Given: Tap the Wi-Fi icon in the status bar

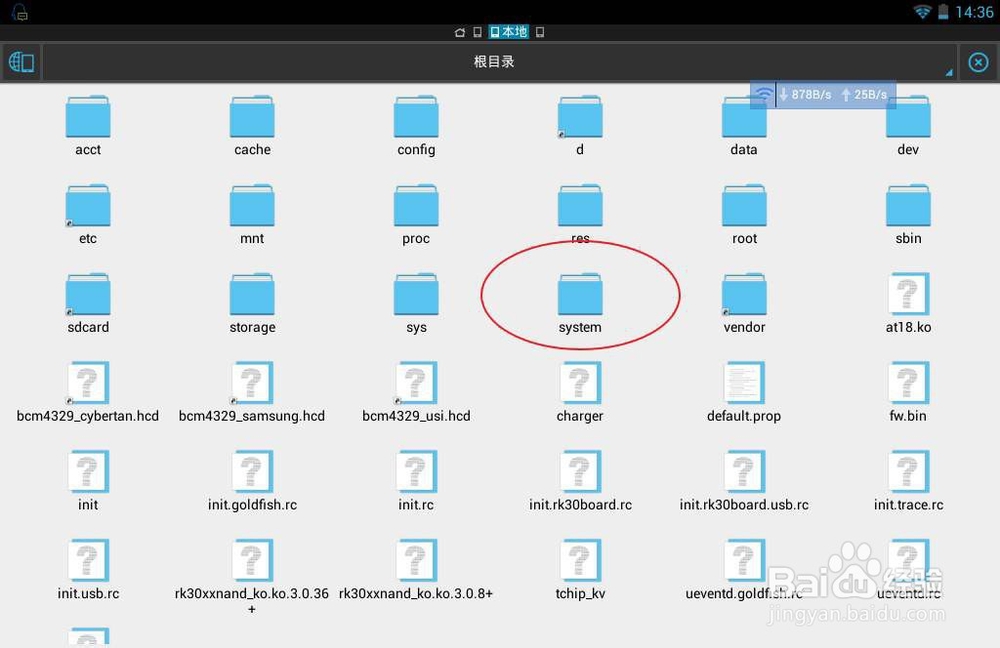Looking at the screenshot, I should [922, 12].
